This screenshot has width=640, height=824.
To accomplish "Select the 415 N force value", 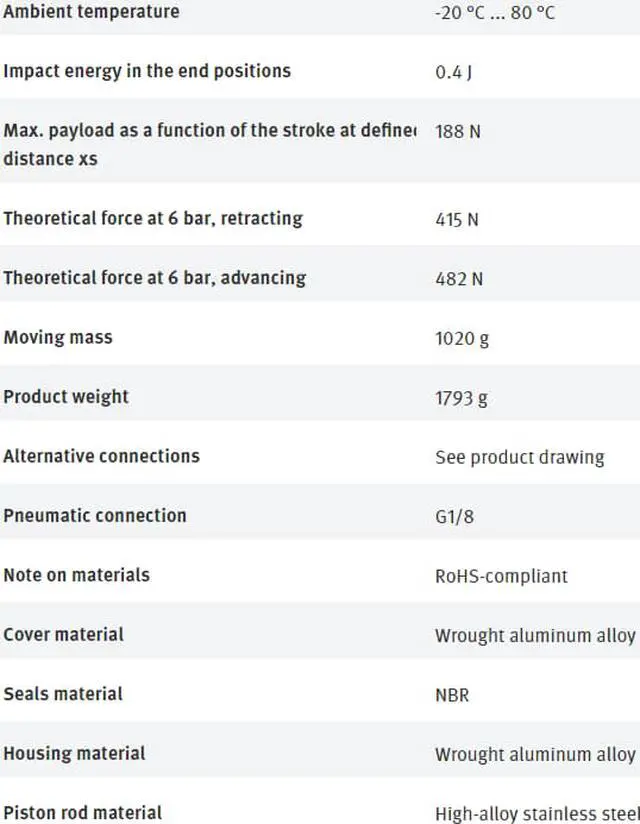I will [x=457, y=219].
